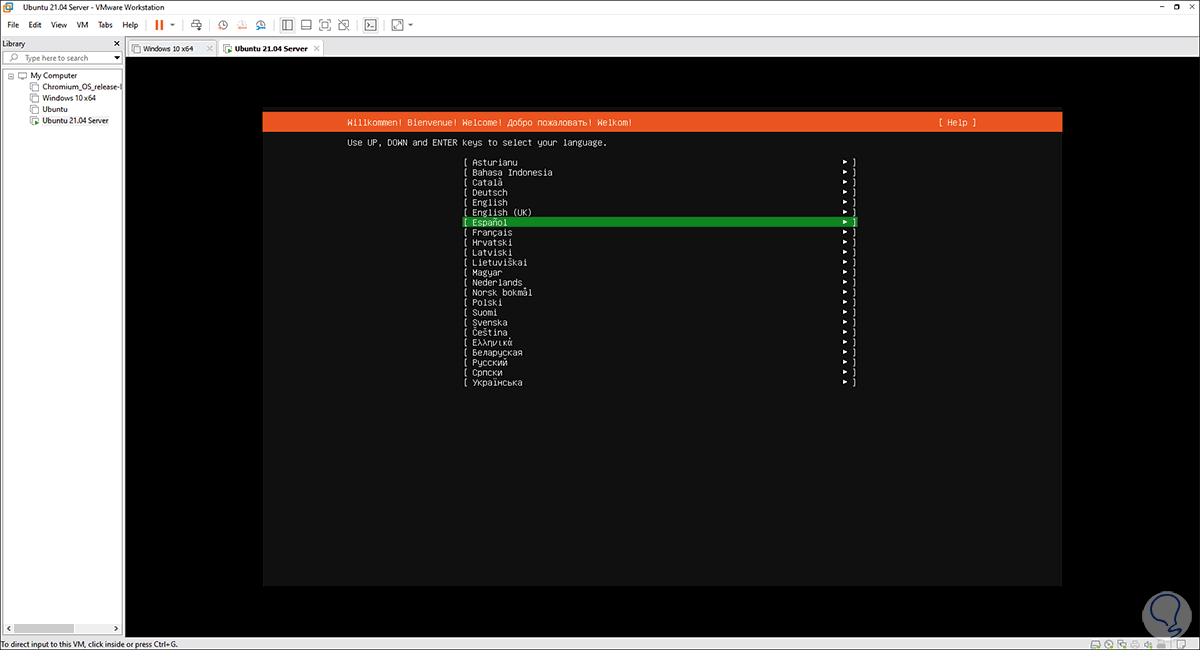Select Bahasa Indonesia language option
Screen dimensions: 1200x650
[x=660, y=172]
